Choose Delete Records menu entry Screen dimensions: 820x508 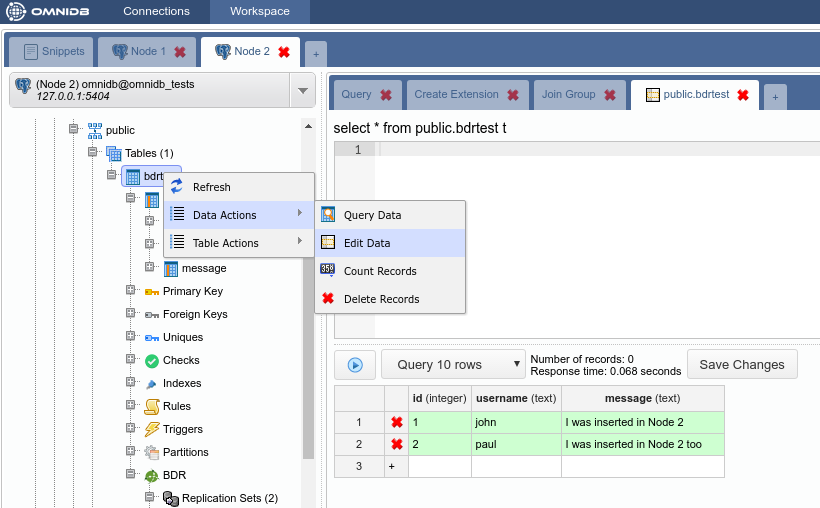381,299
